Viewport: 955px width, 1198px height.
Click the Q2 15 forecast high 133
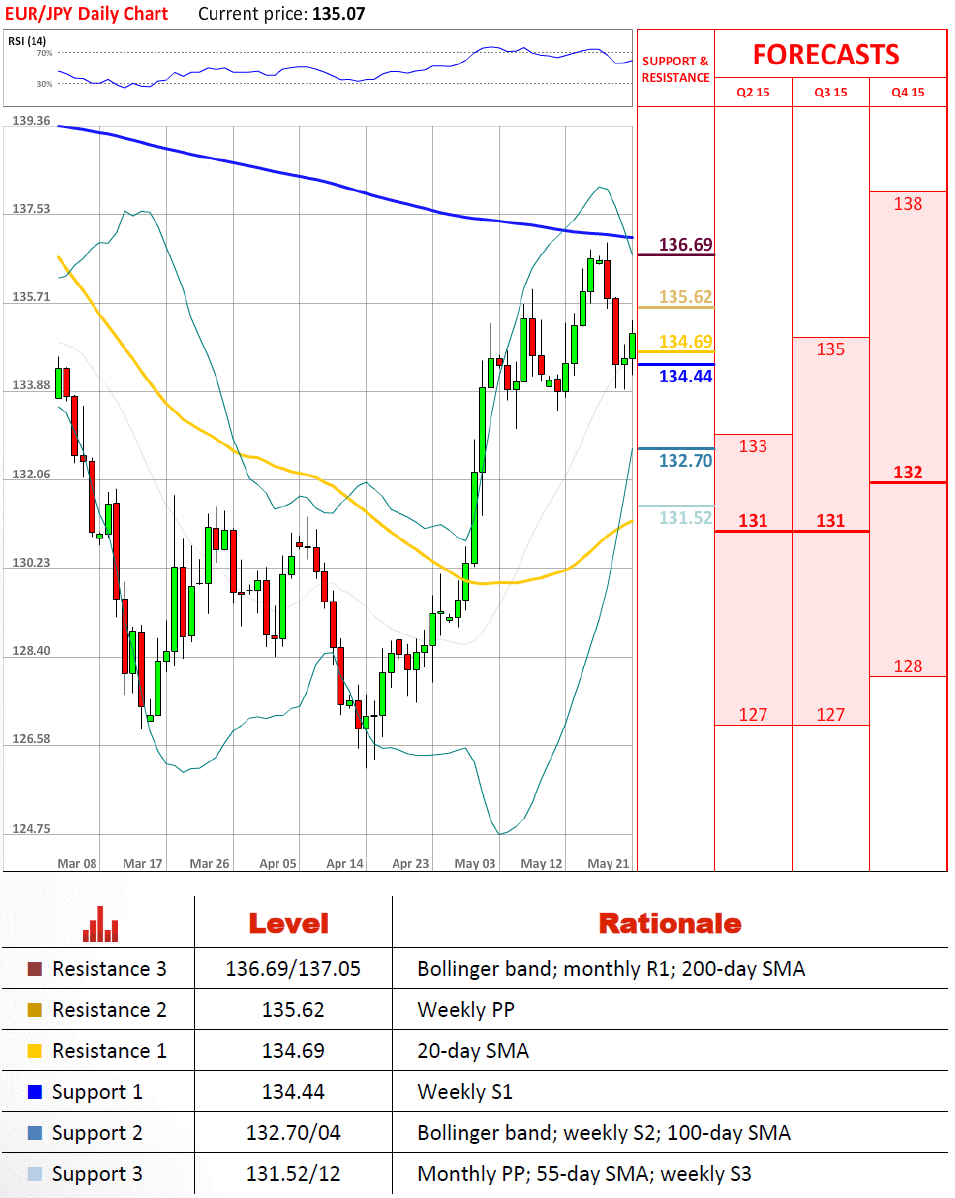pyautogui.click(x=753, y=446)
